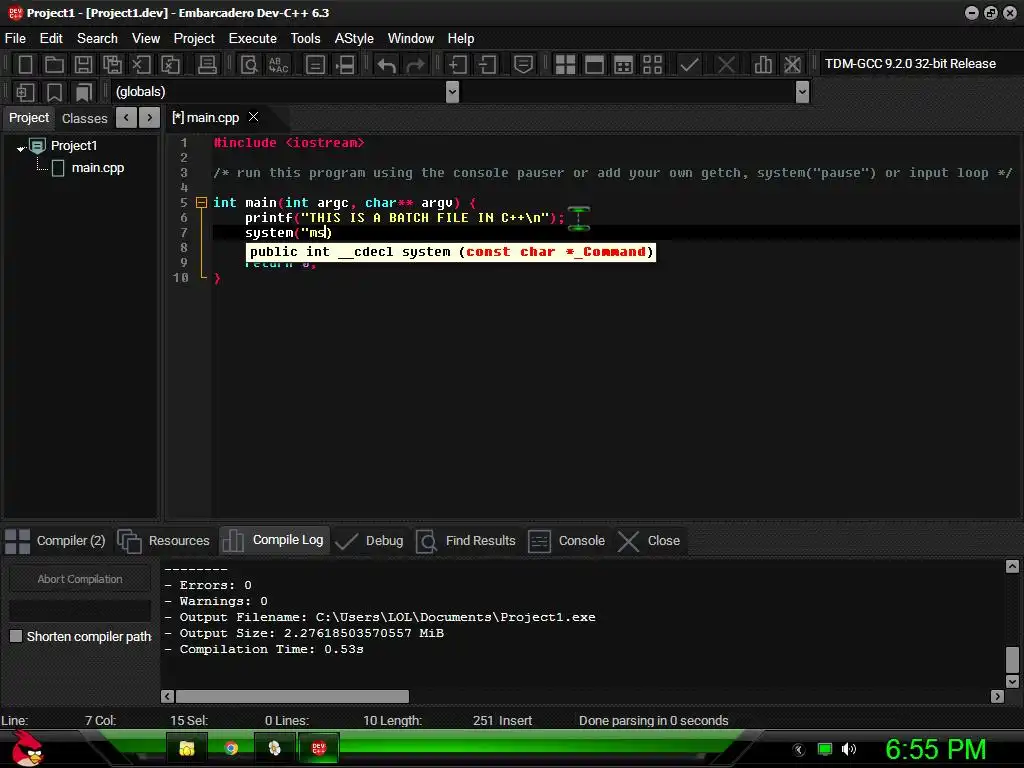Click the Open file folder icon
Image resolution: width=1024 pixels, height=768 pixels.
pyautogui.click(x=54, y=65)
